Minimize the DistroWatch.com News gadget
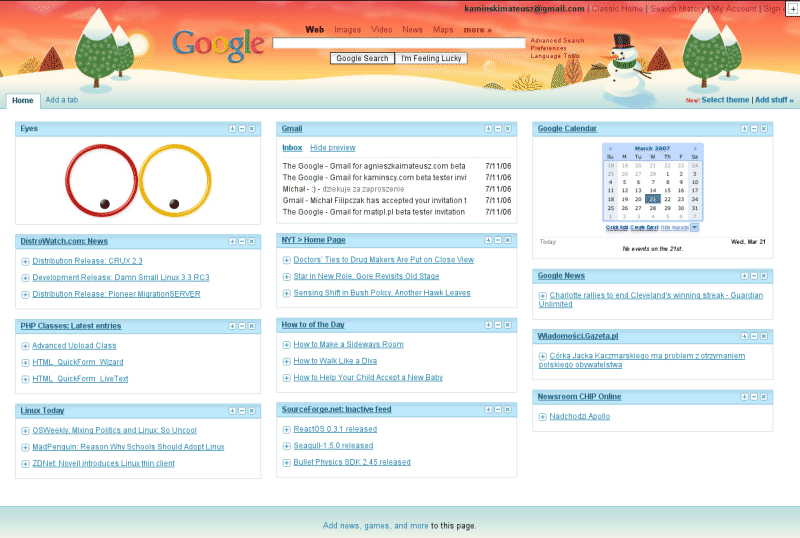This screenshot has width=800, height=538. (243, 241)
